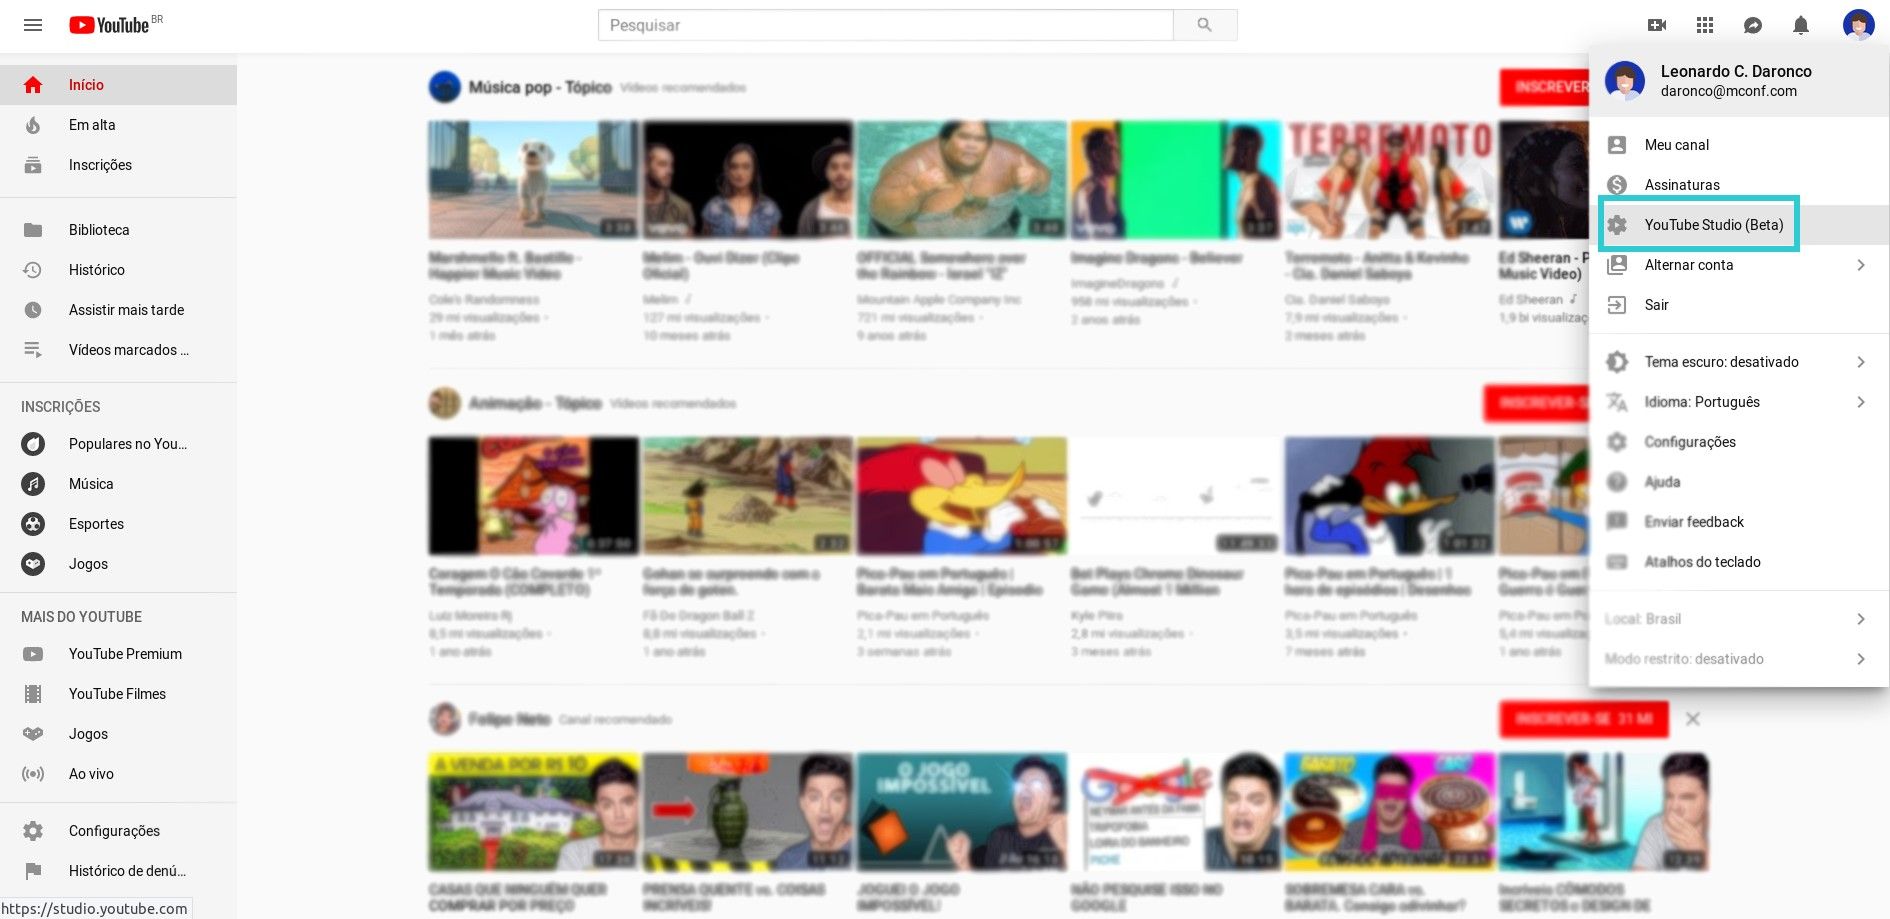
Task: Click the Sair sign-out icon
Action: (x=1617, y=305)
